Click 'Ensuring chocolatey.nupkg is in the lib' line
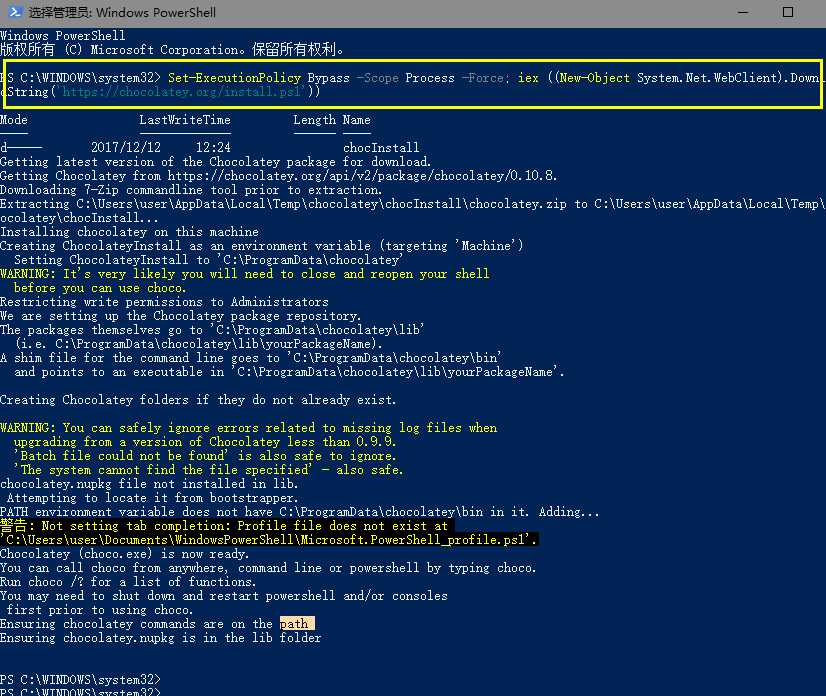Image resolution: width=826 pixels, height=696 pixels. [161, 638]
